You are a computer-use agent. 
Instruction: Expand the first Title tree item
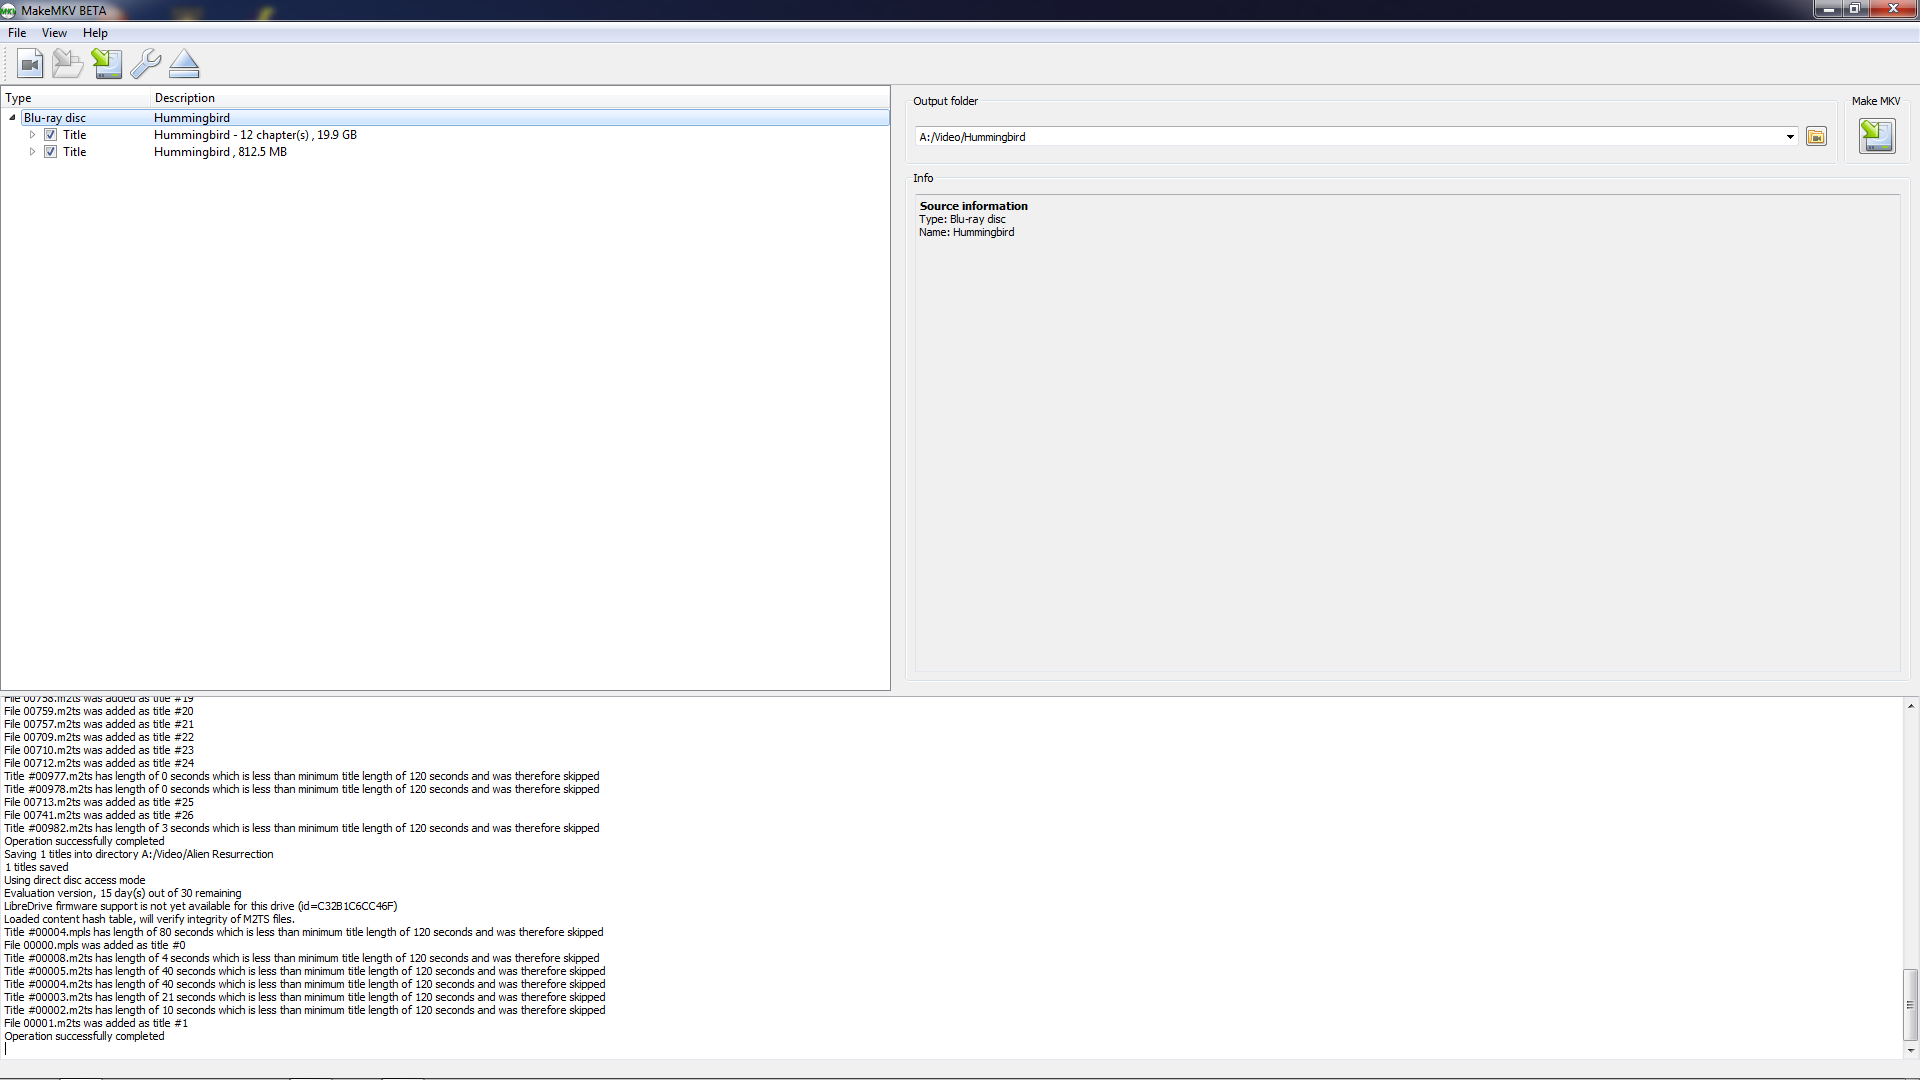coord(32,133)
